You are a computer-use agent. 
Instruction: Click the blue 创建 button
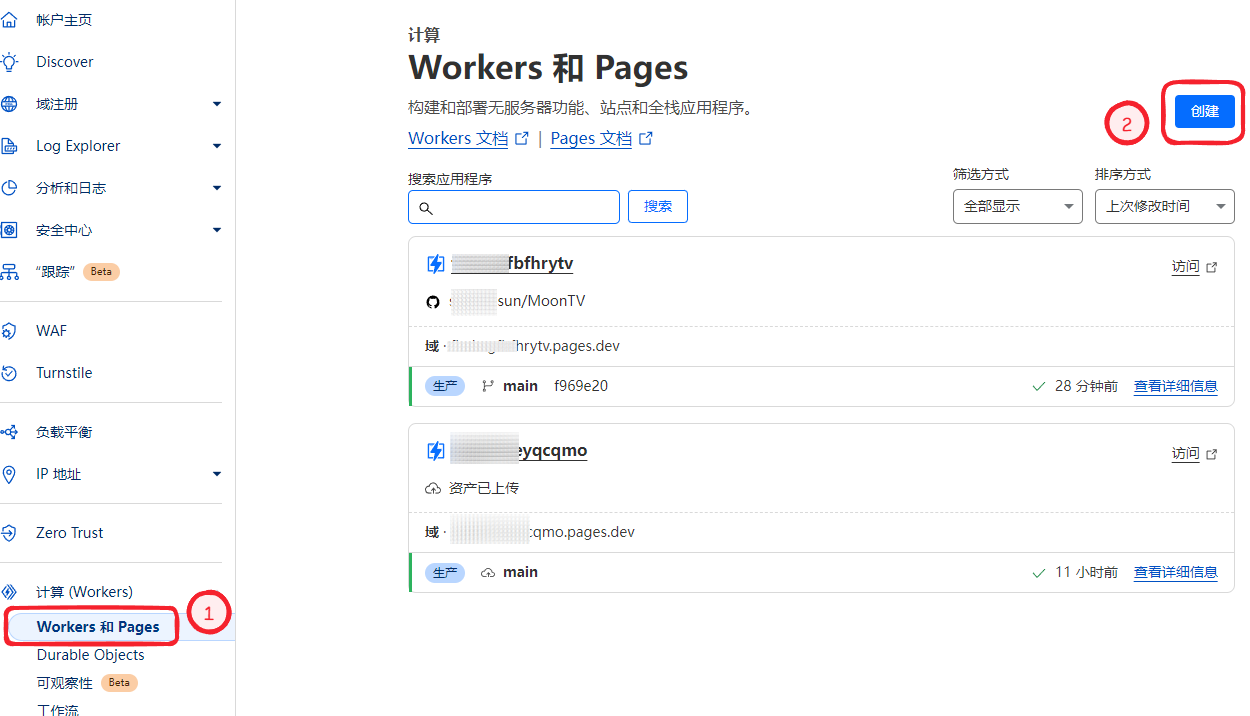click(1205, 111)
